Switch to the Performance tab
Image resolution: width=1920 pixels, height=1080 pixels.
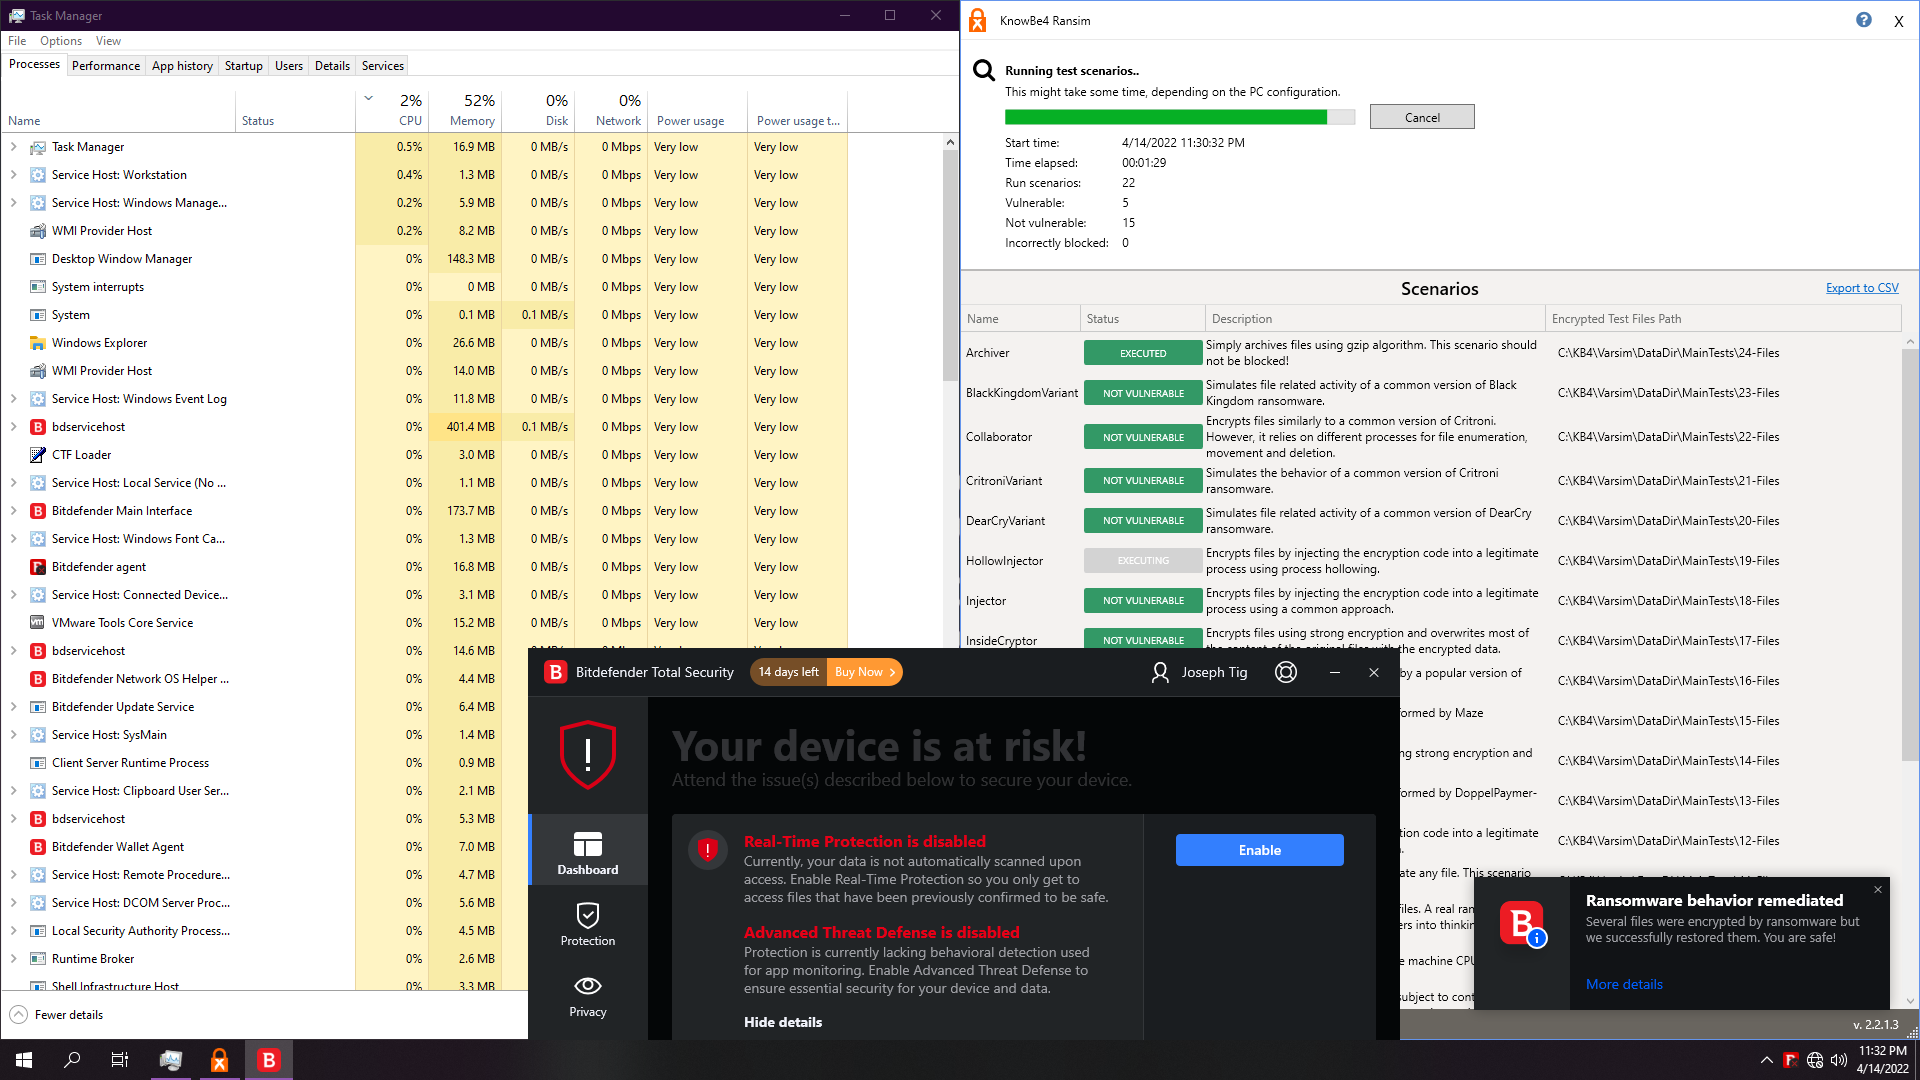(105, 66)
